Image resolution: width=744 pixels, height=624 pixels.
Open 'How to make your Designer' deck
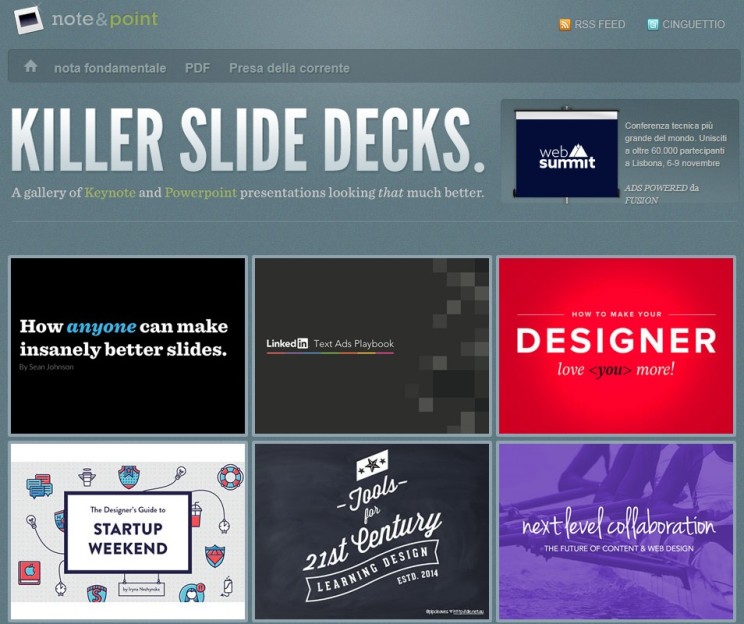tap(616, 346)
